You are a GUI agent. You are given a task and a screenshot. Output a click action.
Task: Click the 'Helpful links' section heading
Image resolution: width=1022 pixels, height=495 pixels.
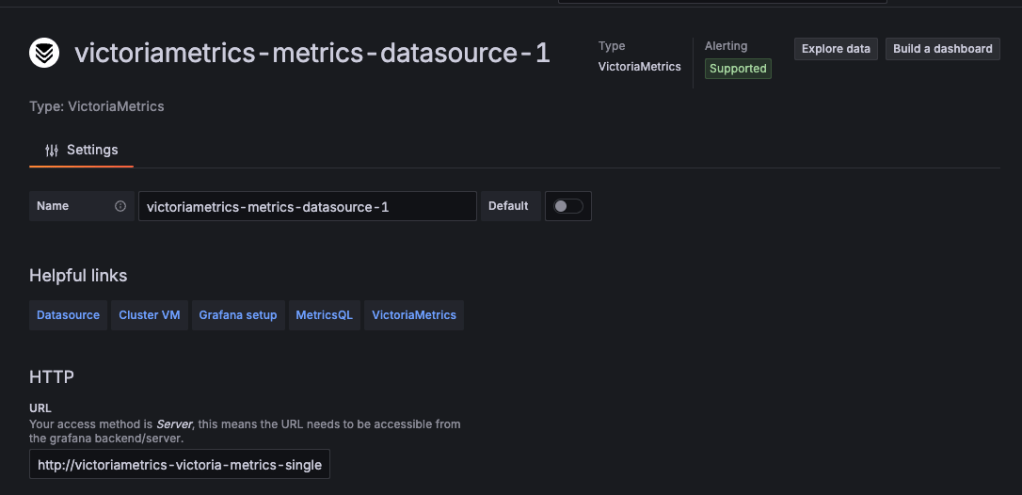(78, 276)
